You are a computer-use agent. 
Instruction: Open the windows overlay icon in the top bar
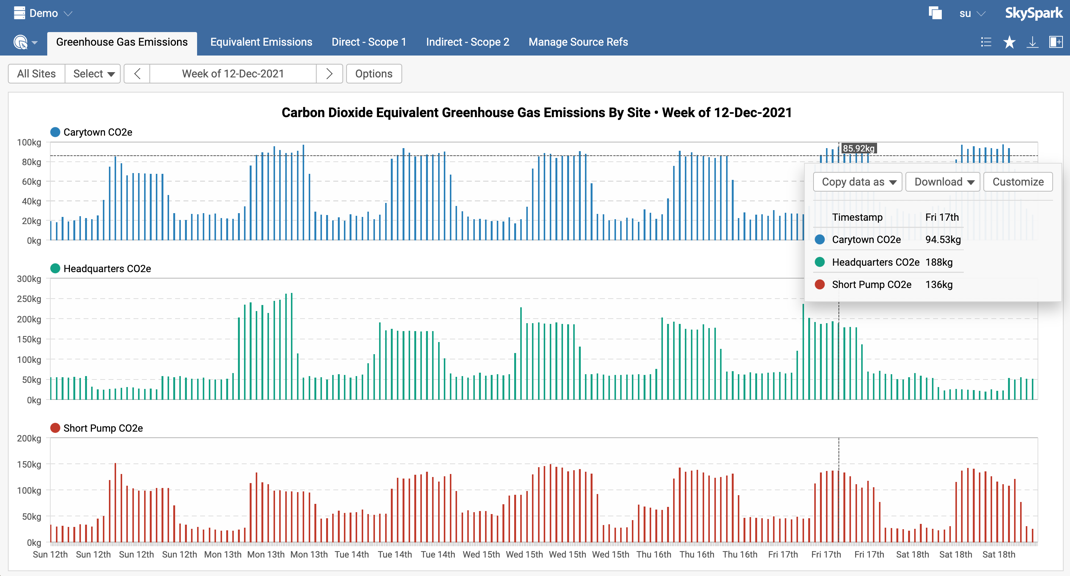935,13
